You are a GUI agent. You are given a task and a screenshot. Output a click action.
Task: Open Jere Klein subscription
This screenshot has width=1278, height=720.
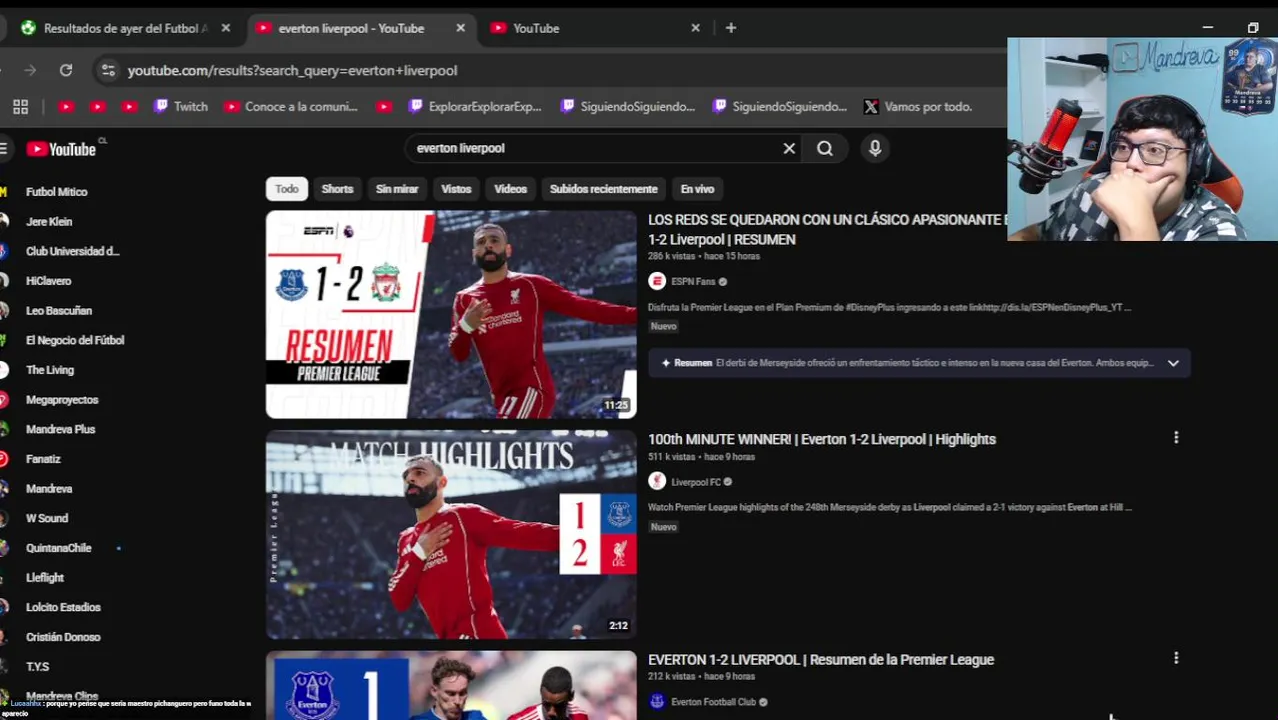pyautogui.click(x=48, y=222)
